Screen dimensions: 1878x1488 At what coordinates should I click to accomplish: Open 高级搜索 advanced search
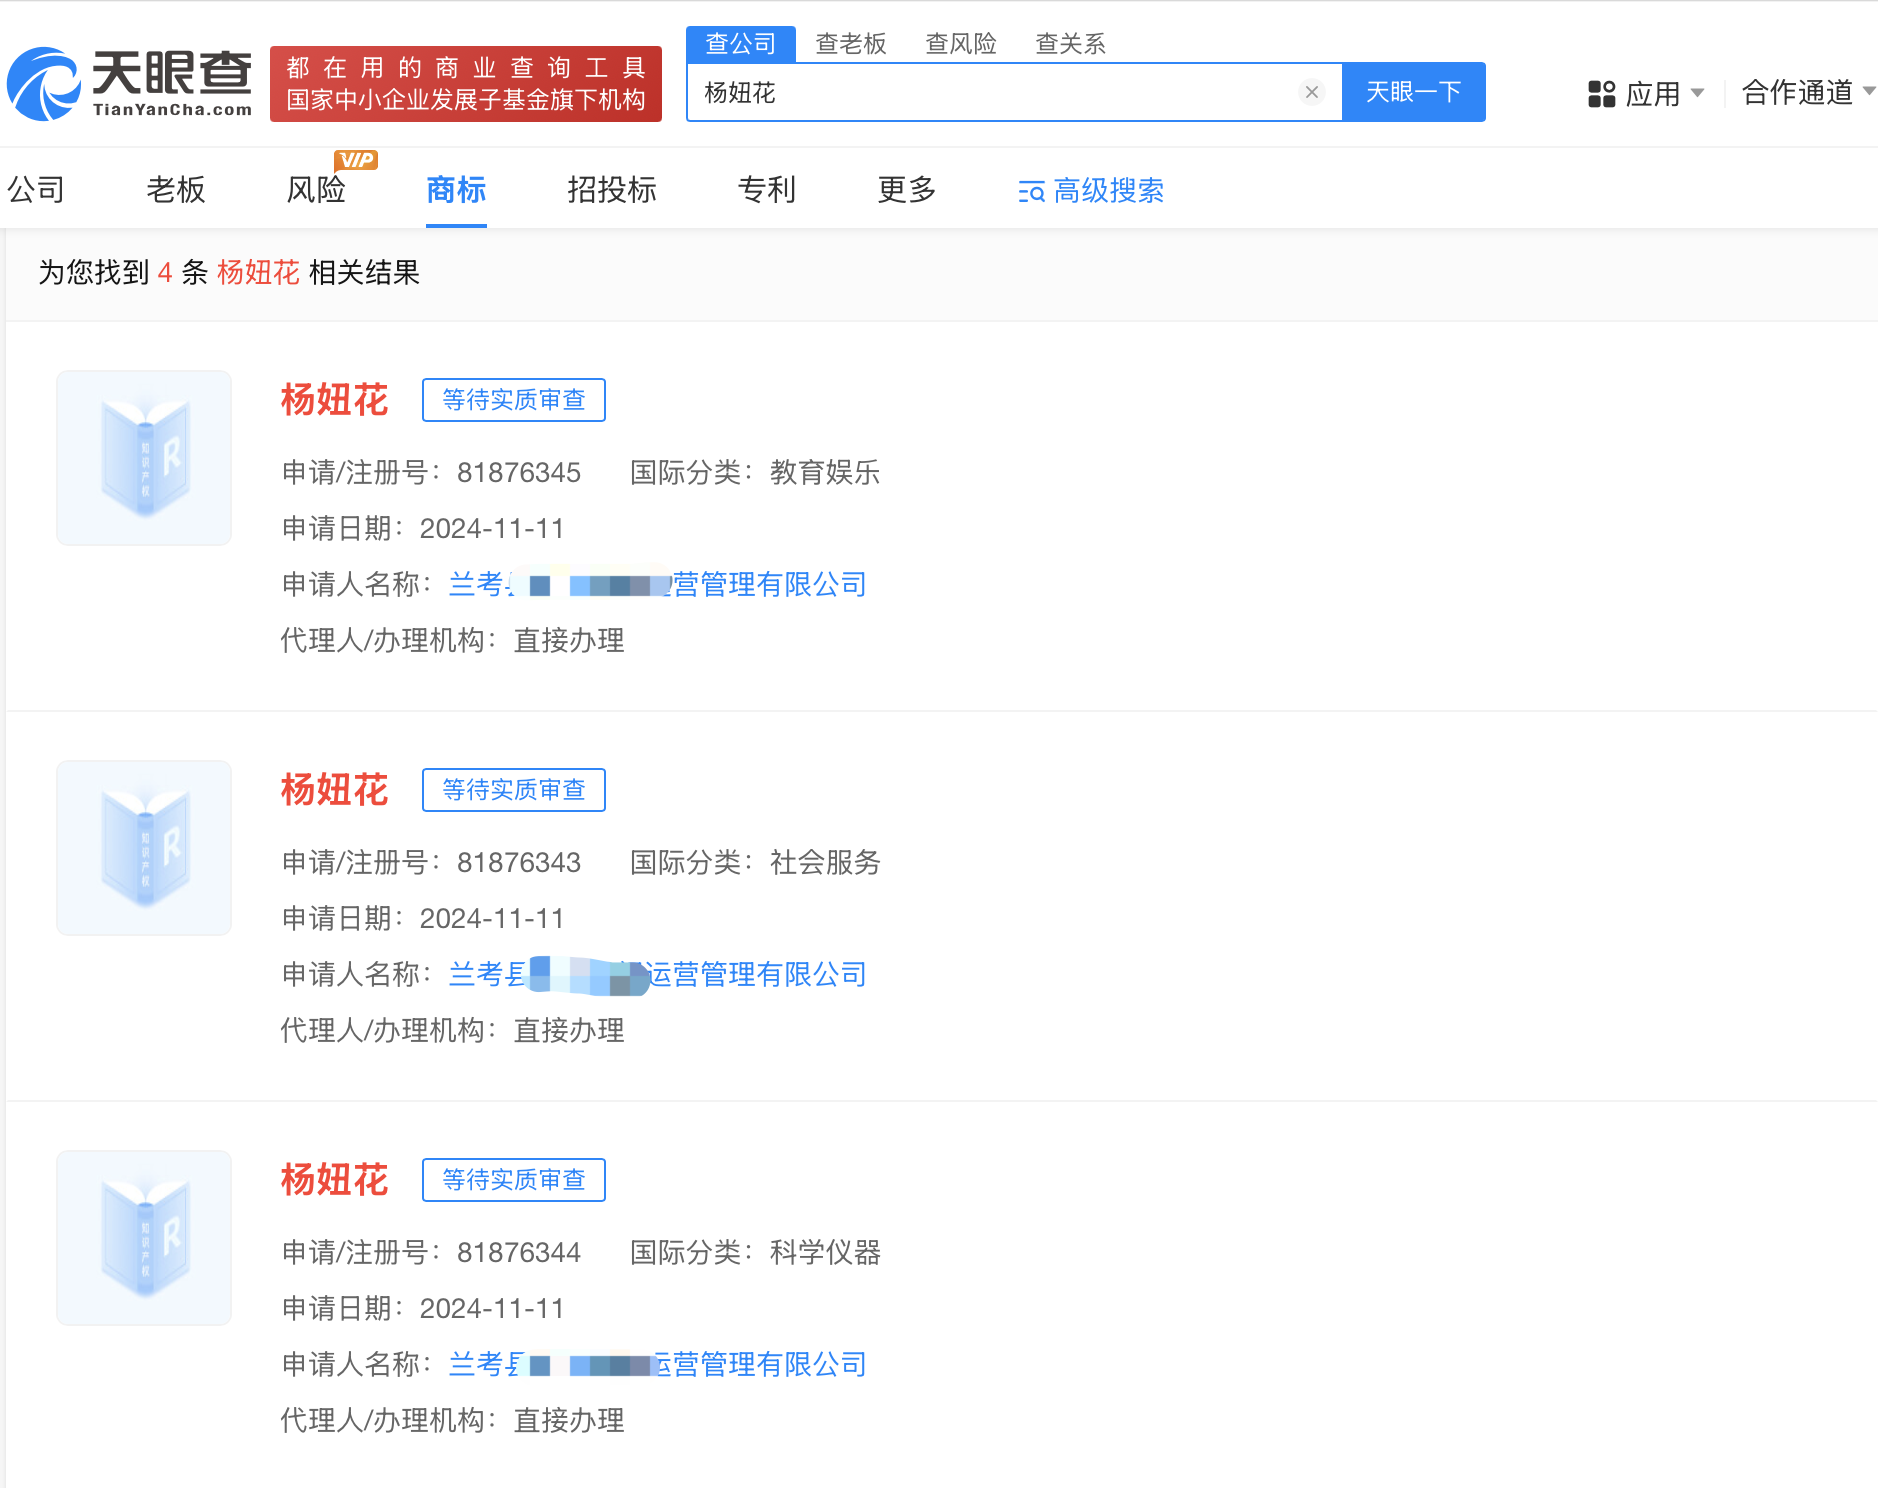[1091, 190]
